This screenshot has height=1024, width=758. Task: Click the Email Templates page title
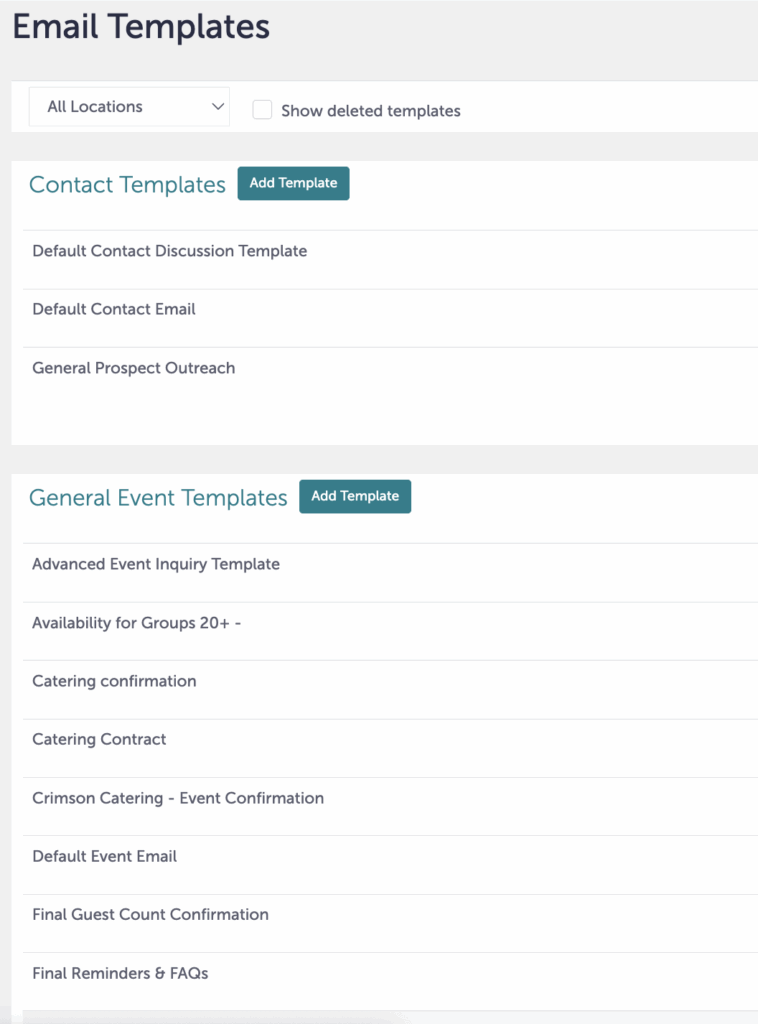[x=141, y=27]
